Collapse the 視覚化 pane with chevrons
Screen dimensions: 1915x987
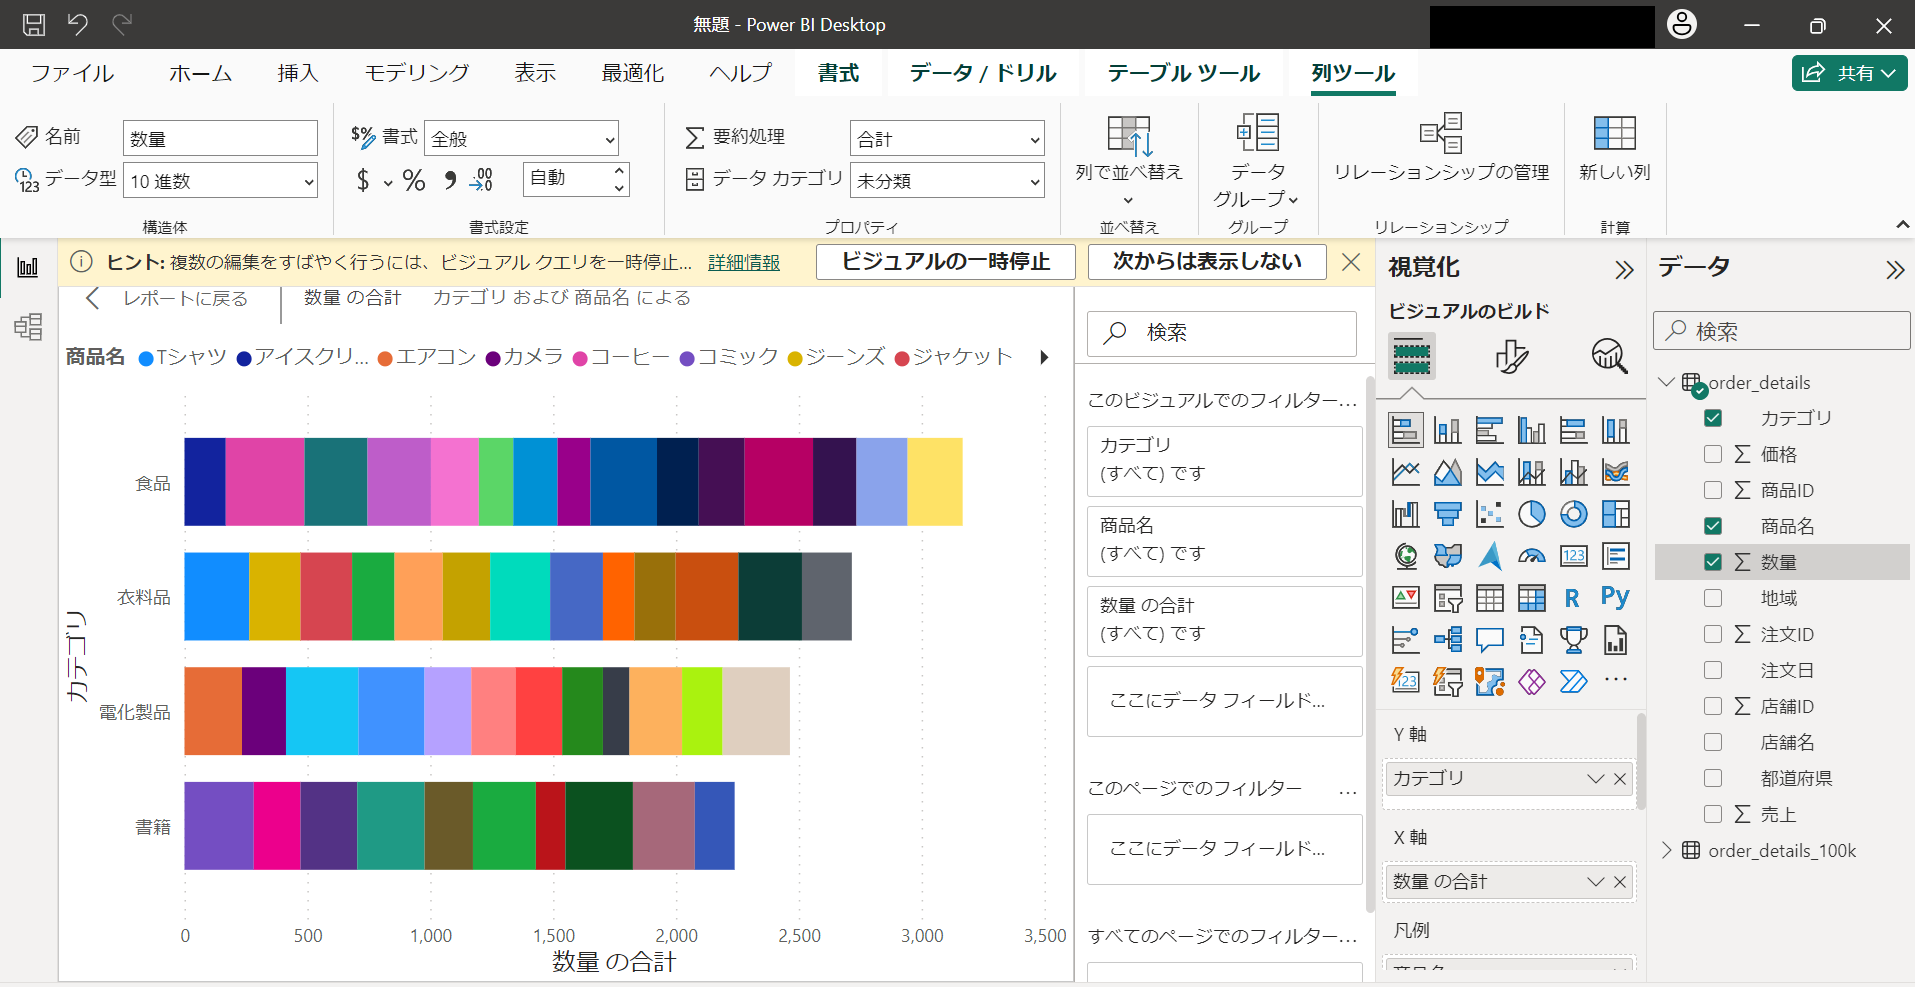(1624, 269)
